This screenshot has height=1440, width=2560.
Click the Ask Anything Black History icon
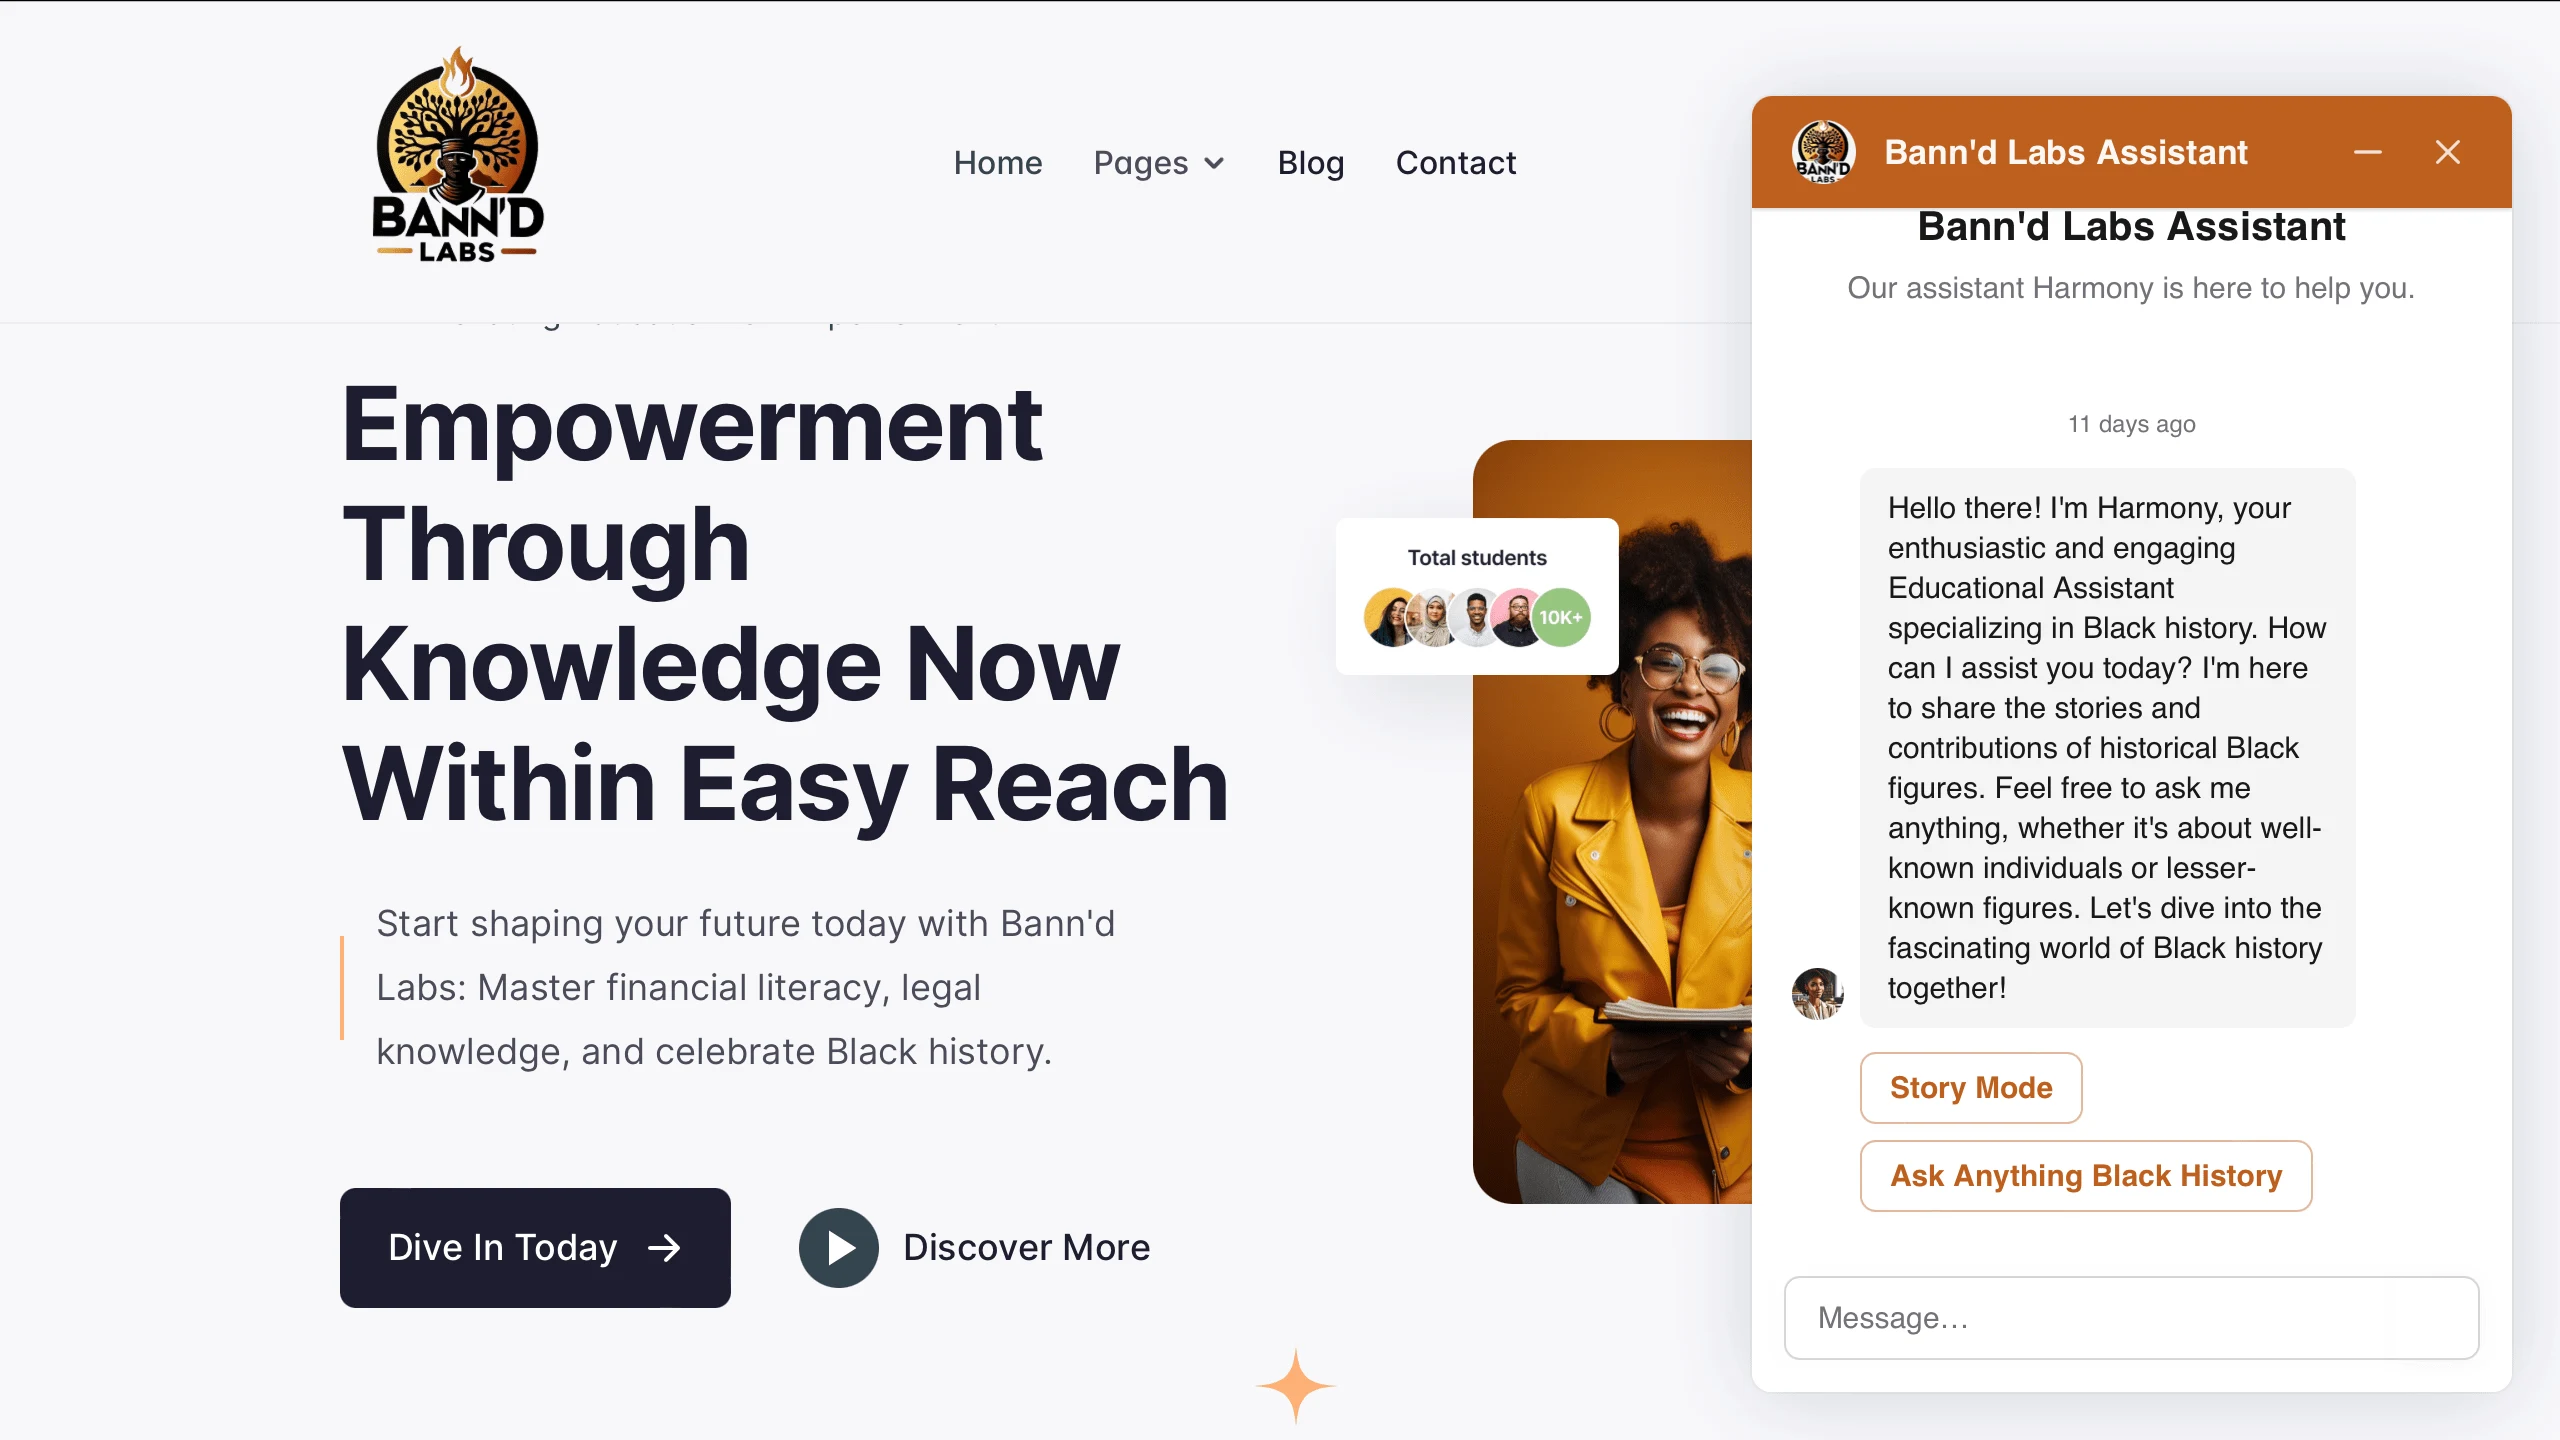pos(2085,1175)
